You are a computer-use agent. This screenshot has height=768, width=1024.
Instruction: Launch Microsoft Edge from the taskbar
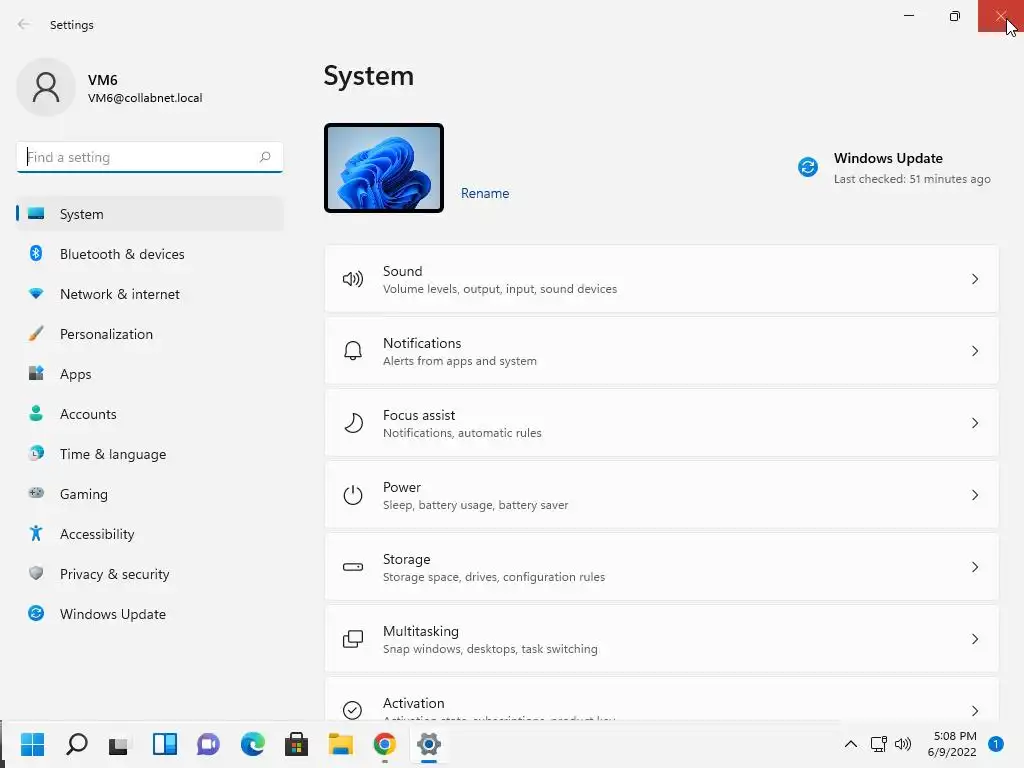[253, 744]
